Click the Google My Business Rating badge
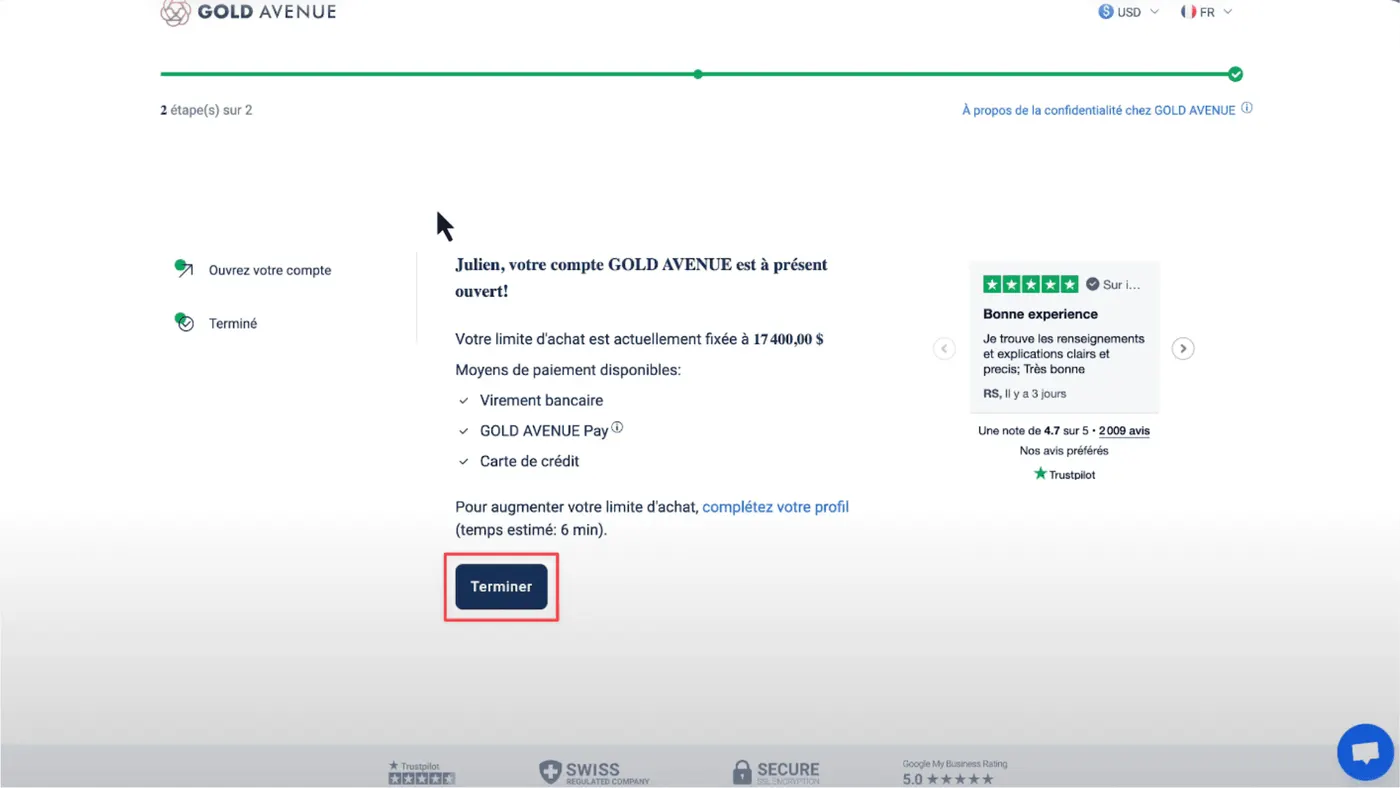 coord(955,772)
